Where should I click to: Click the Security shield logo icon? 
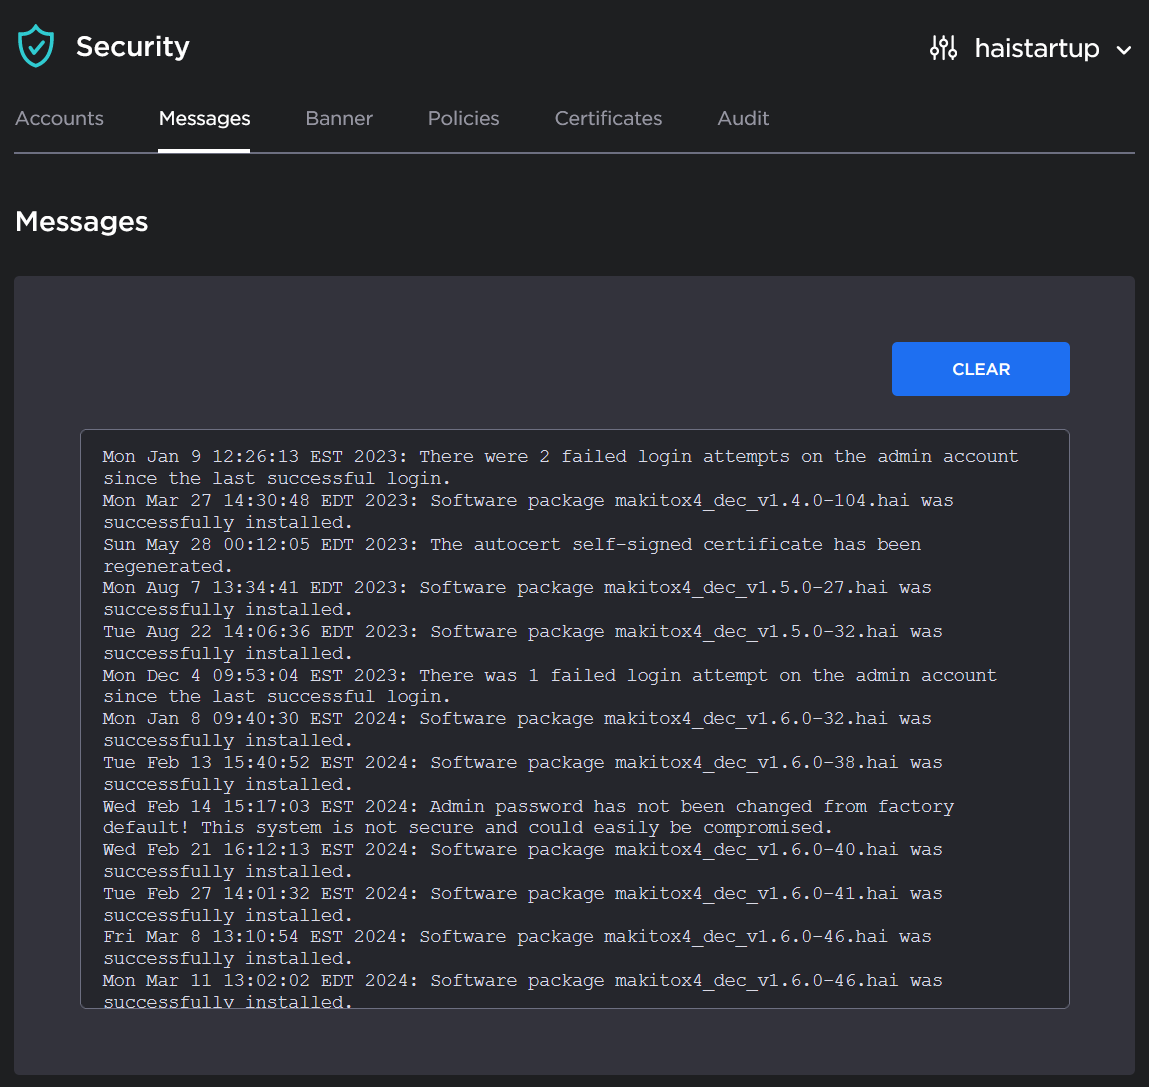click(x=35, y=44)
